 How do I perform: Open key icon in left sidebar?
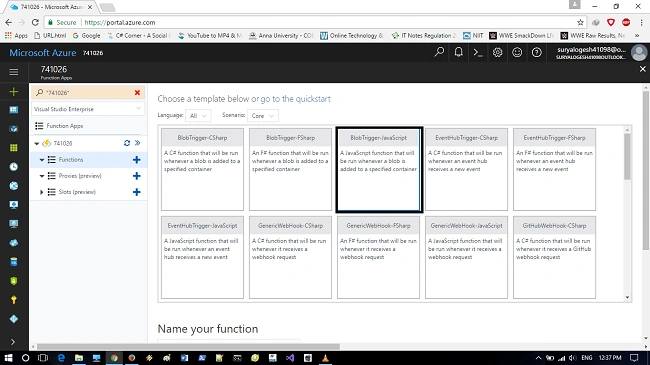tap(14, 300)
